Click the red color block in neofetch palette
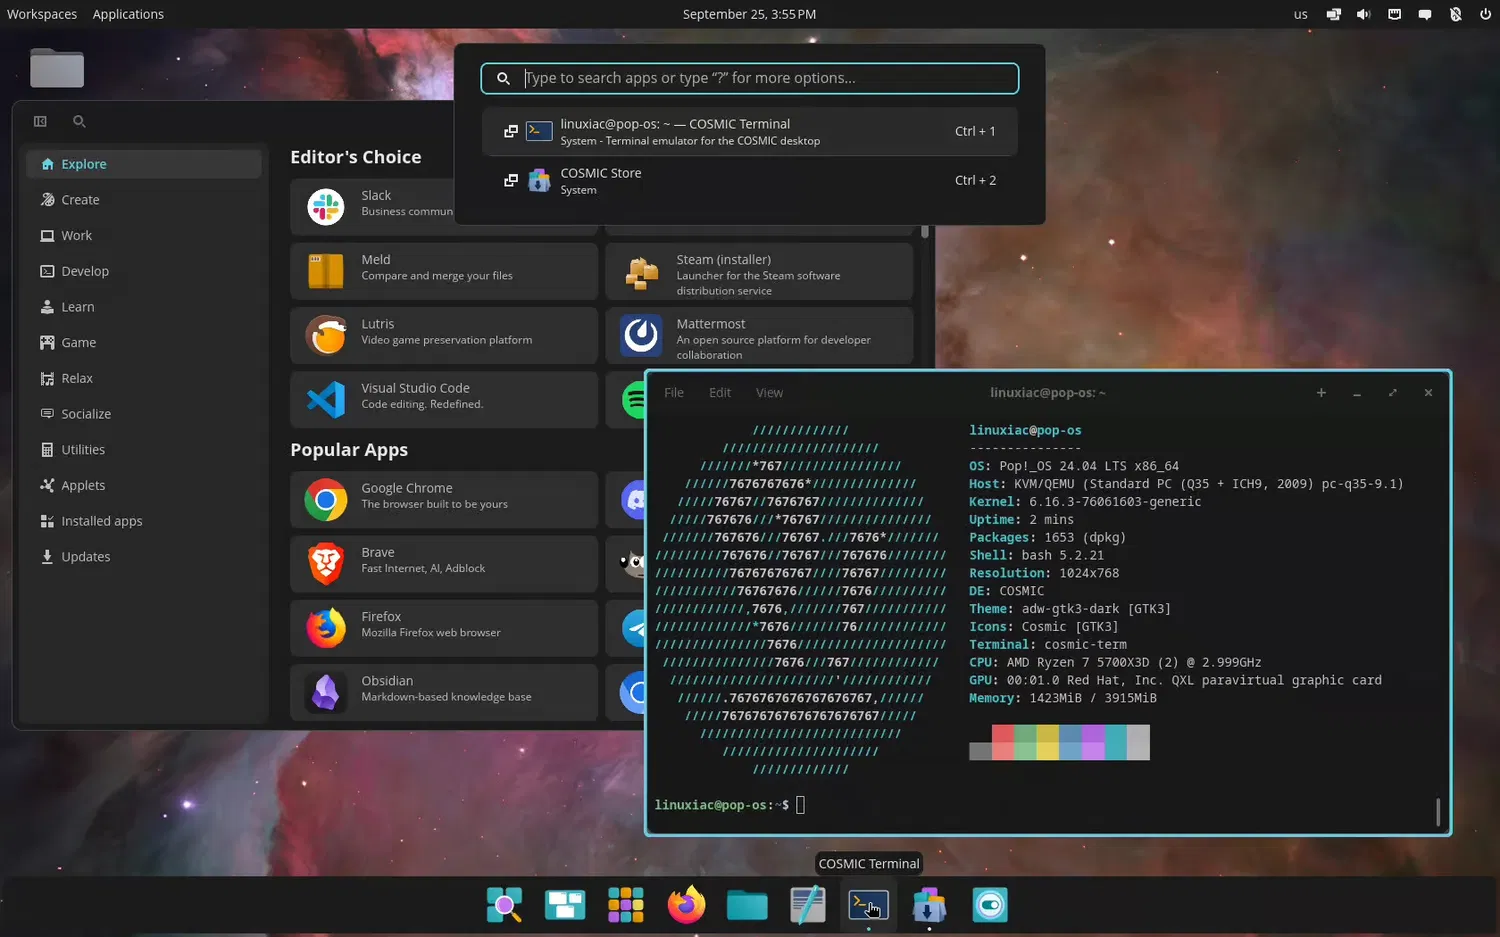Screen dimensions: 1500x937 [1003, 734]
